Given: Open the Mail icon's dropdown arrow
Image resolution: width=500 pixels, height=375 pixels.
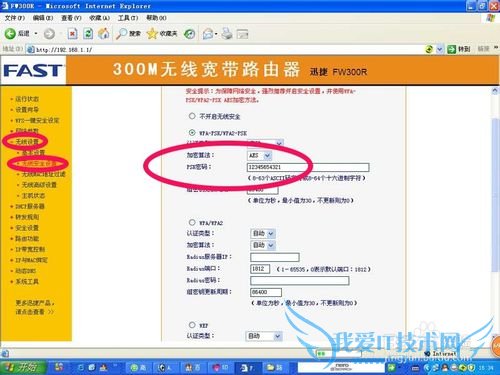Looking at the screenshot, I should pos(216,34).
